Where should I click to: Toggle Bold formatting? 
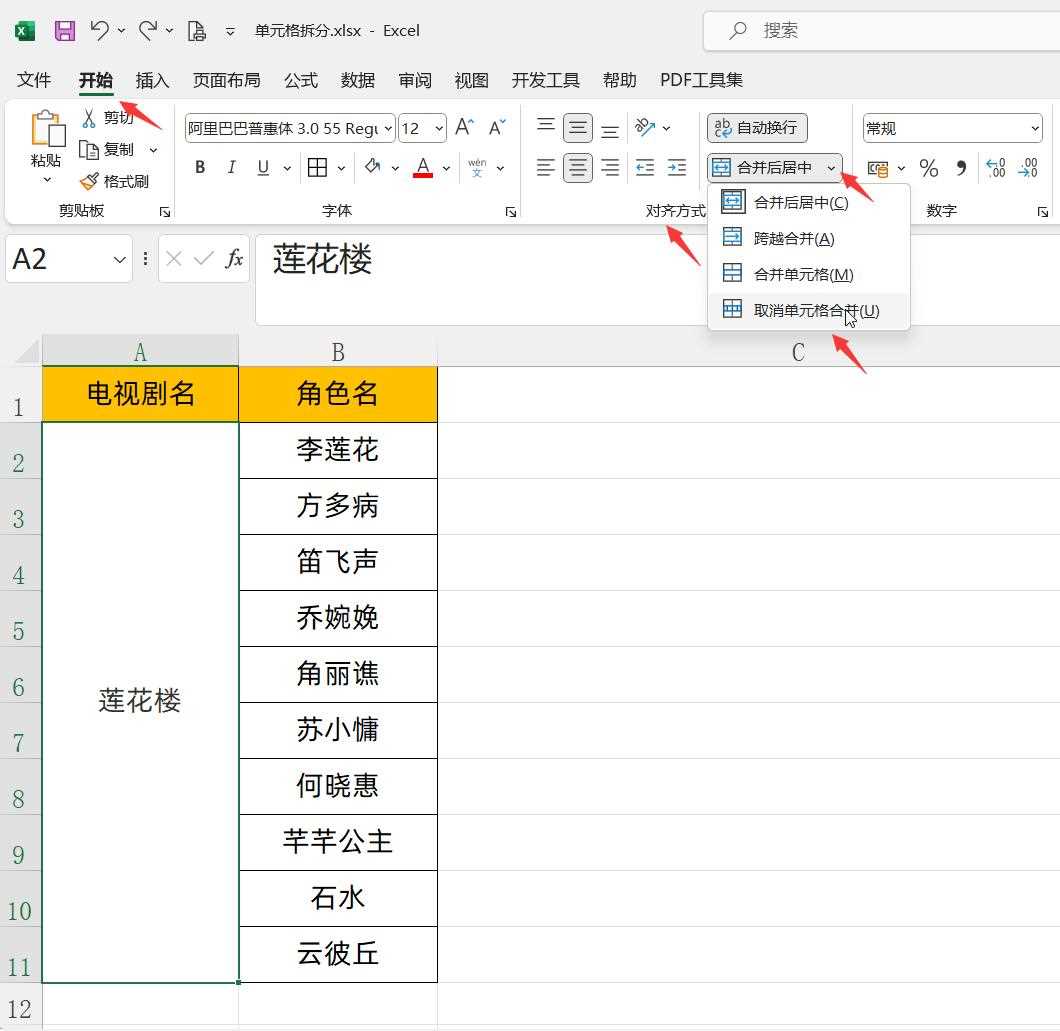coord(200,167)
